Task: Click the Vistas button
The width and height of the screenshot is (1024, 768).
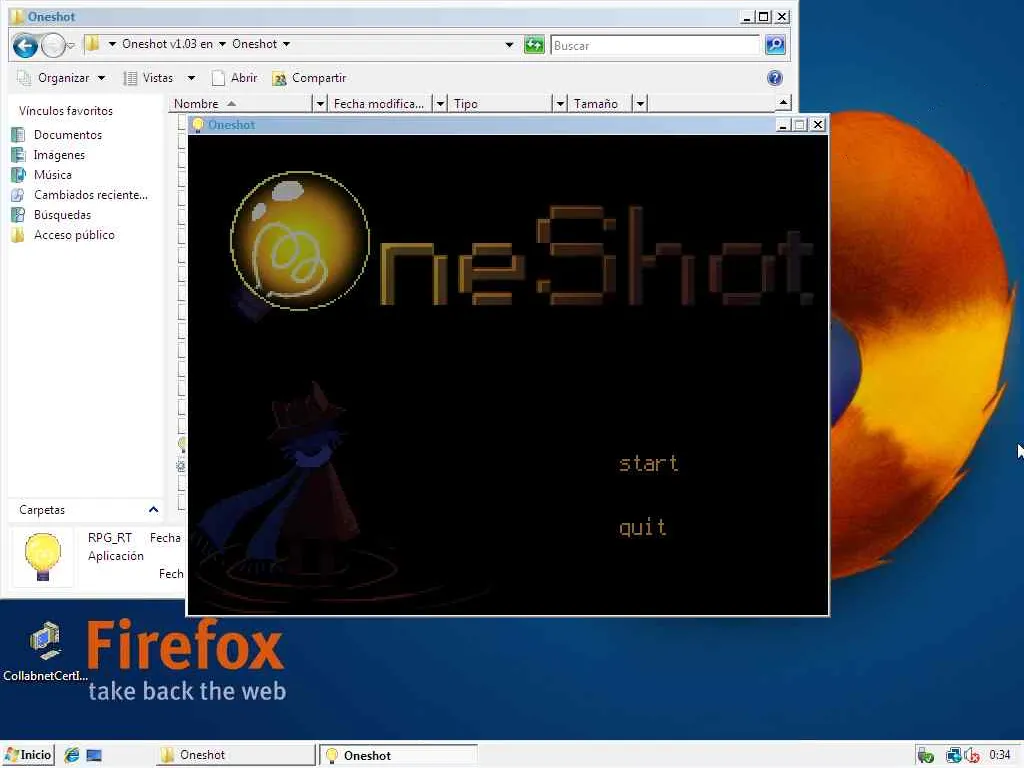Action: tap(150, 78)
